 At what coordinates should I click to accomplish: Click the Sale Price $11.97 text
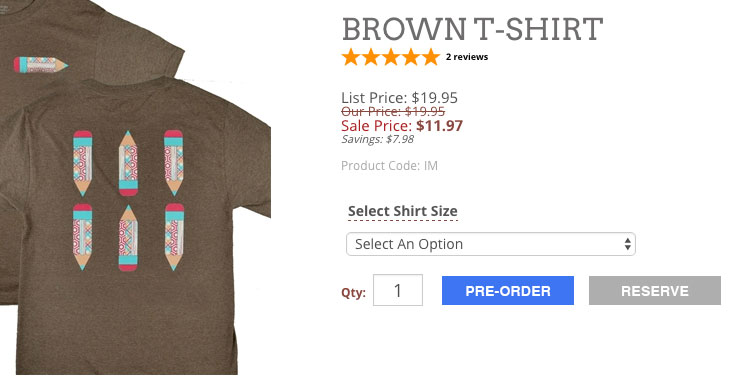pyautogui.click(x=402, y=126)
